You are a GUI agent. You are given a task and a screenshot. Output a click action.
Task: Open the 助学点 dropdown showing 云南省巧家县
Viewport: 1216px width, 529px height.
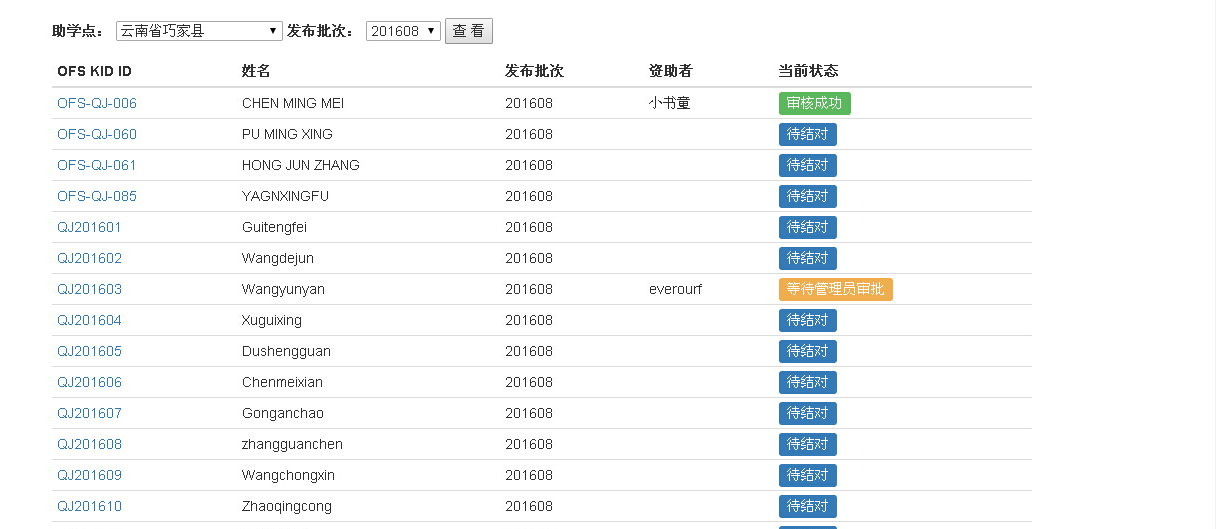[x=199, y=31]
